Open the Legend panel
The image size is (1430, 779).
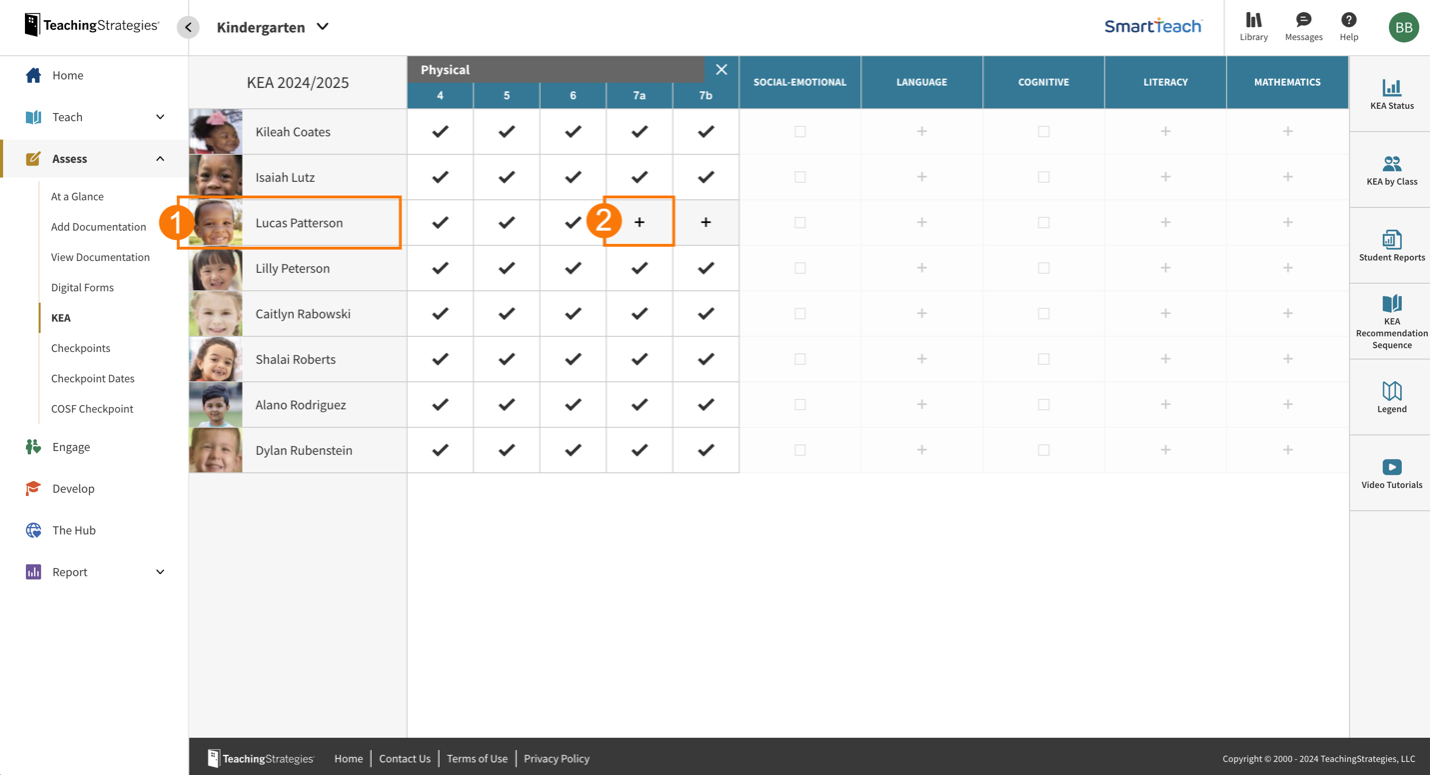1390,396
